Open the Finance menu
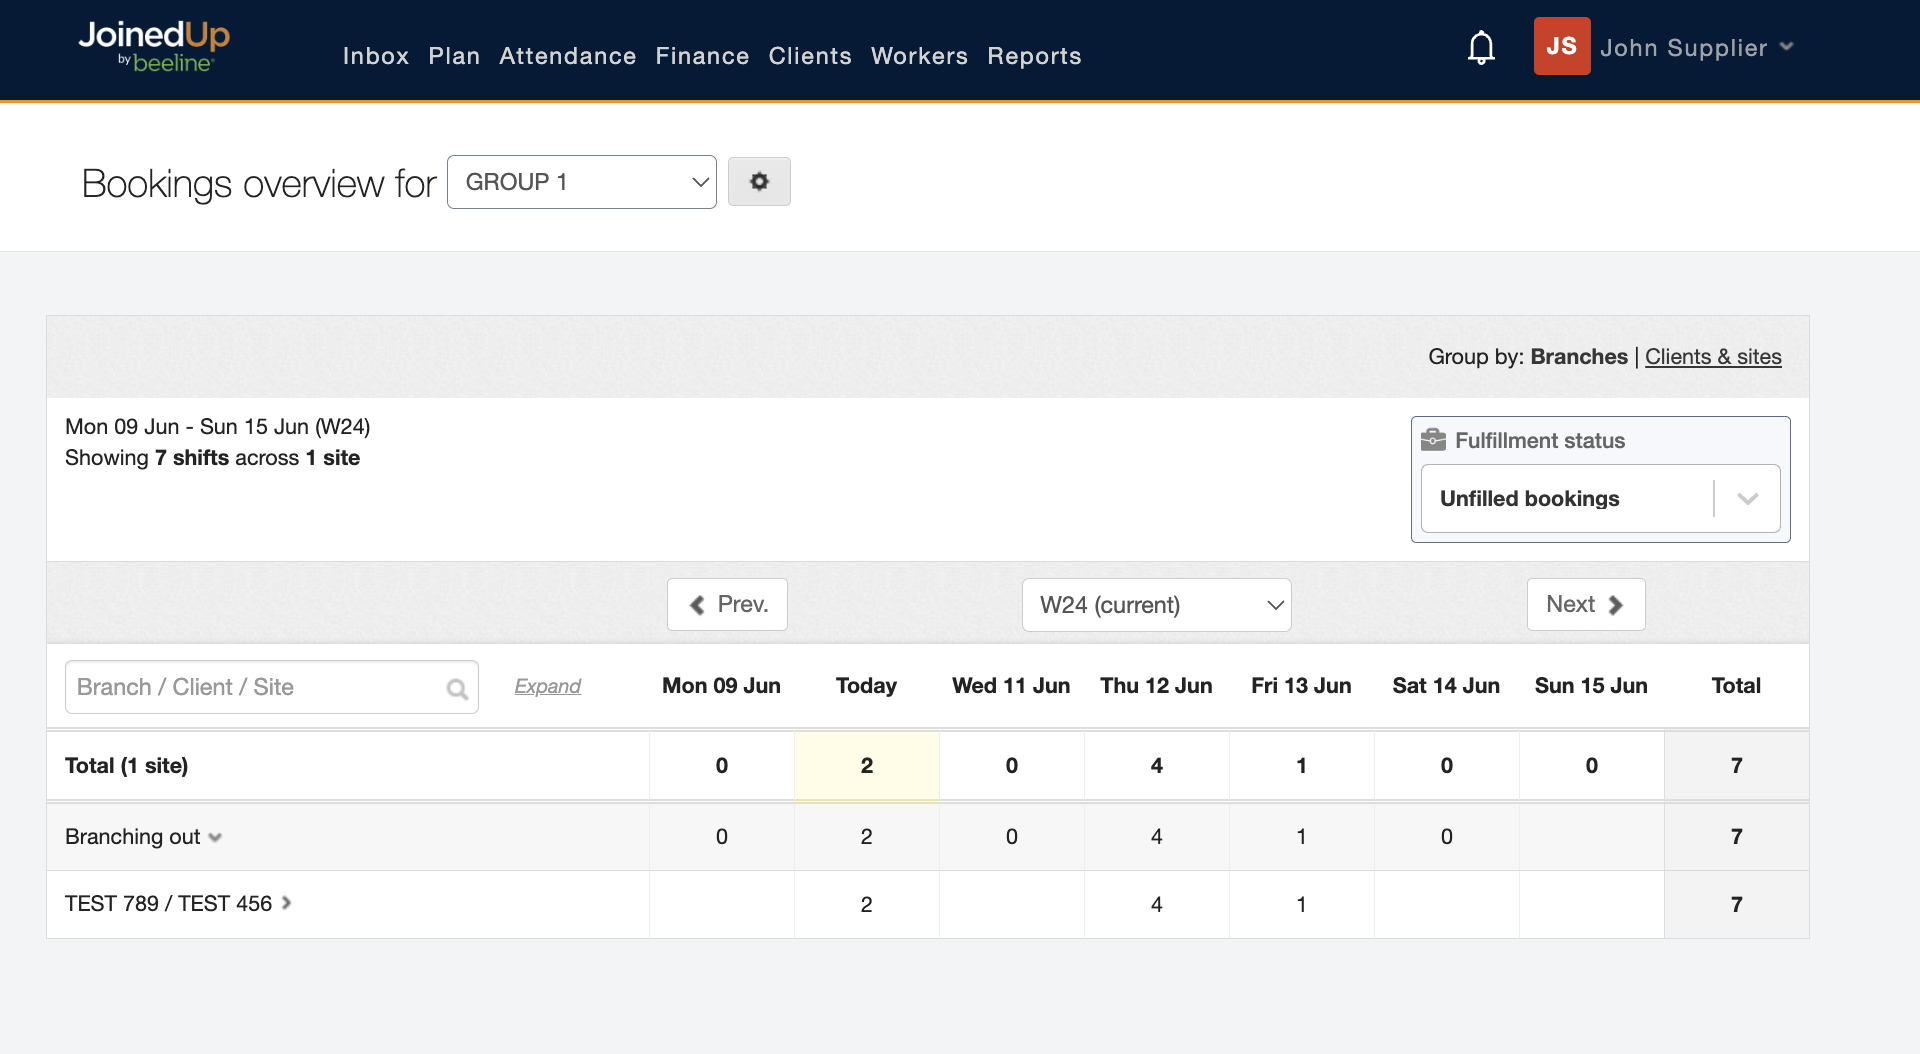The height and width of the screenshot is (1054, 1920). click(702, 56)
